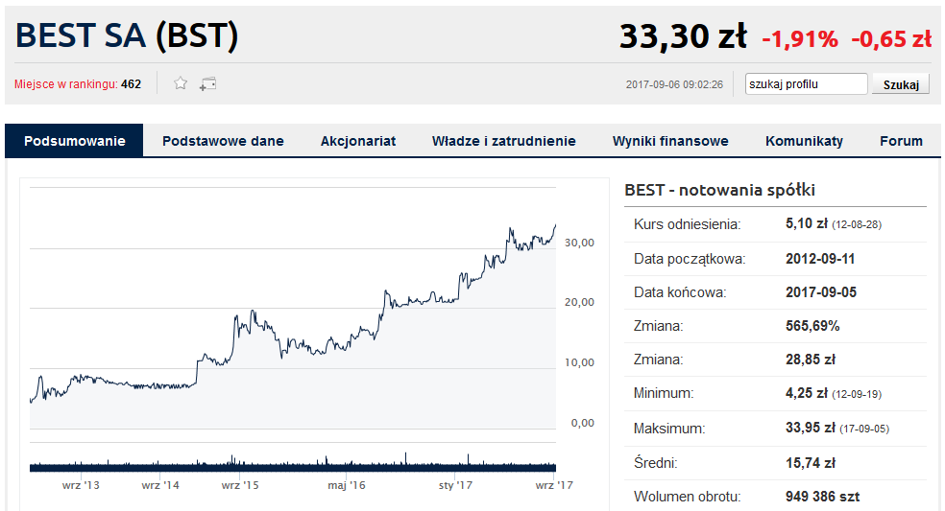Open the Komunikaty tab

[x=804, y=141]
